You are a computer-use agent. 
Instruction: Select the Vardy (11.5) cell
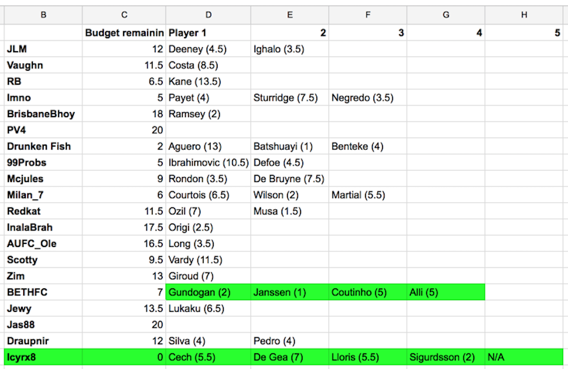pos(208,260)
